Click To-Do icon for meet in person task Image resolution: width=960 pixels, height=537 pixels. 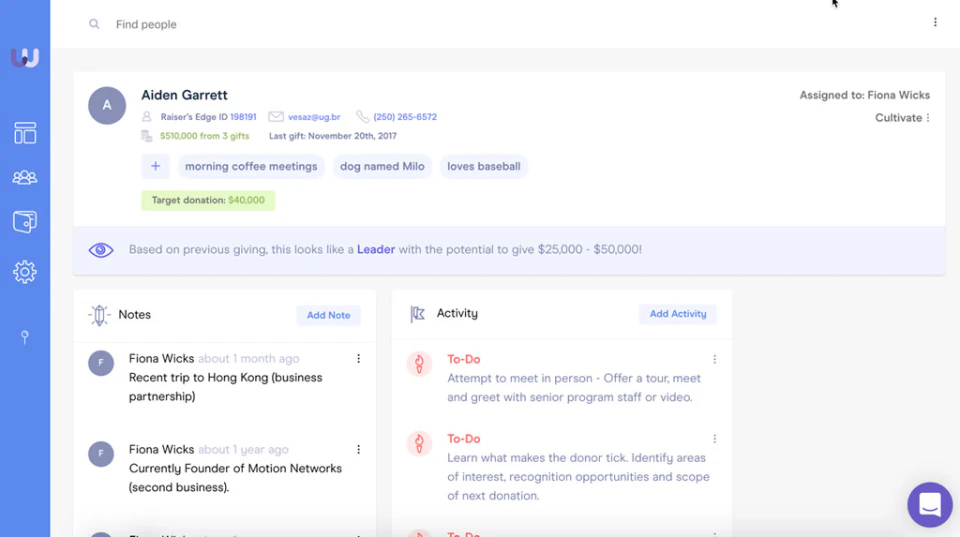tap(419, 364)
